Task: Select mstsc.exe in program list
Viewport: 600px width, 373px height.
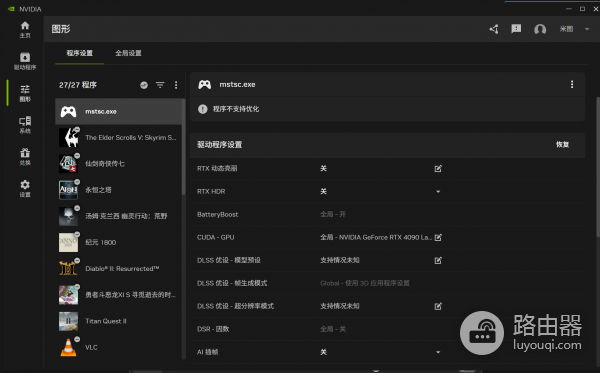Action: 119,111
